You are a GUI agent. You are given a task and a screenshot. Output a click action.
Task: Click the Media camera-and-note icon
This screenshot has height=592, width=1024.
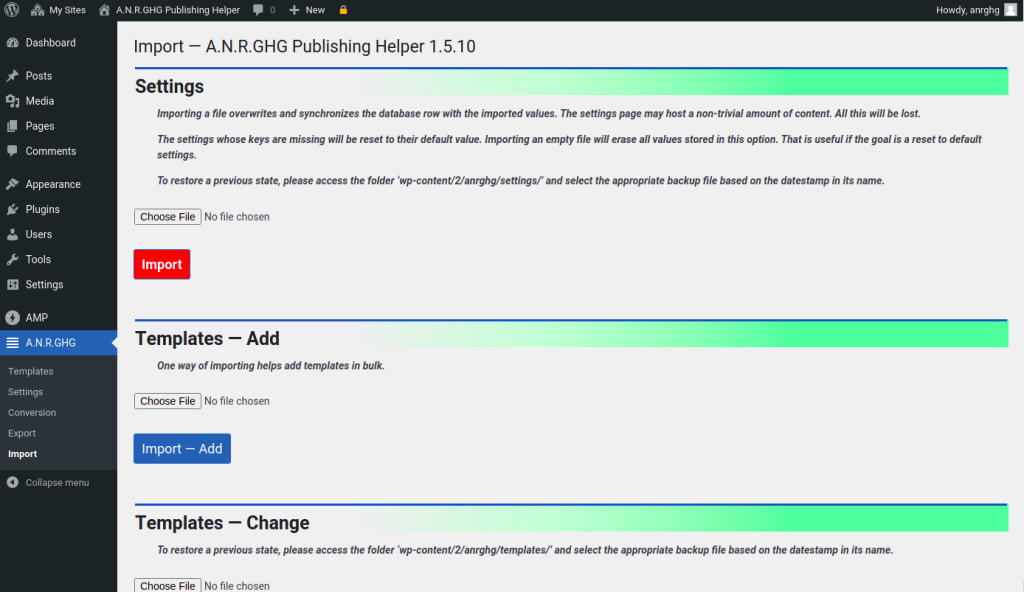click(x=12, y=101)
